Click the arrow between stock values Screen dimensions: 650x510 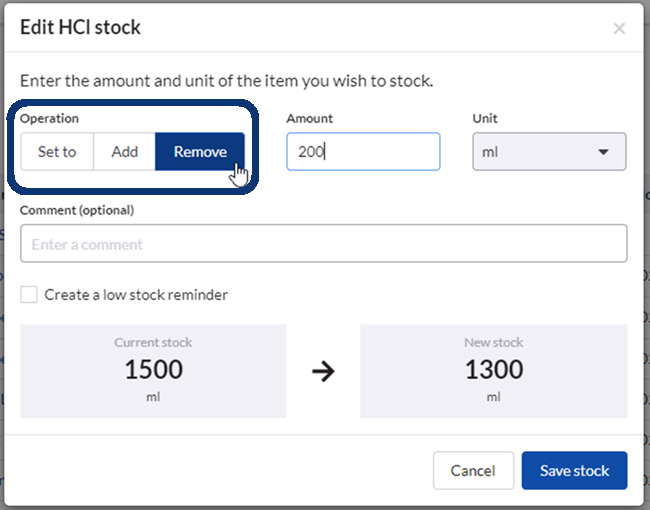pyautogui.click(x=323, y=371)
